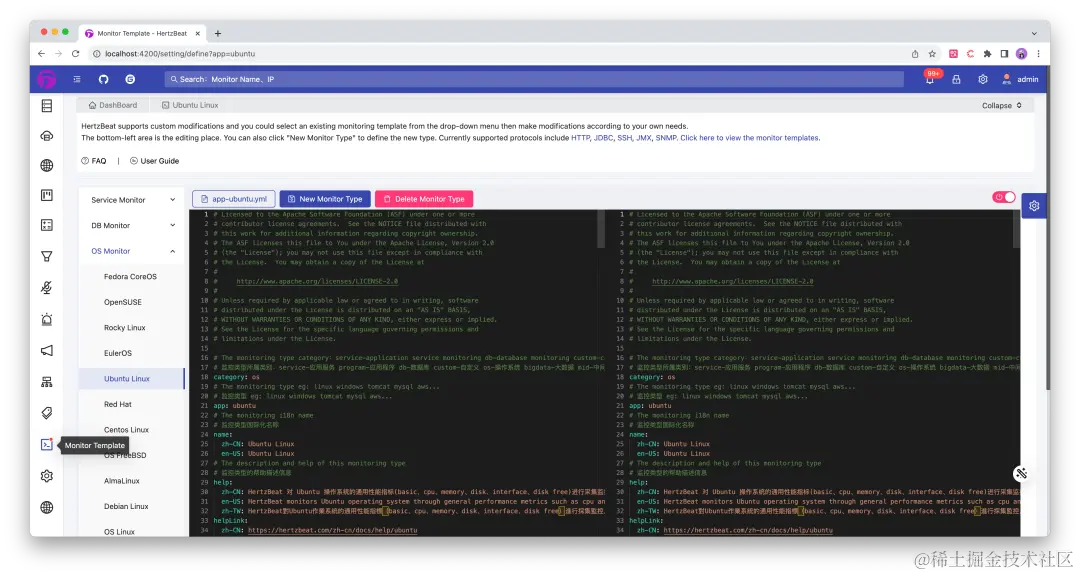Click the New Monitor Type button
Screen dimensions: 1080x576
point(324,199)
